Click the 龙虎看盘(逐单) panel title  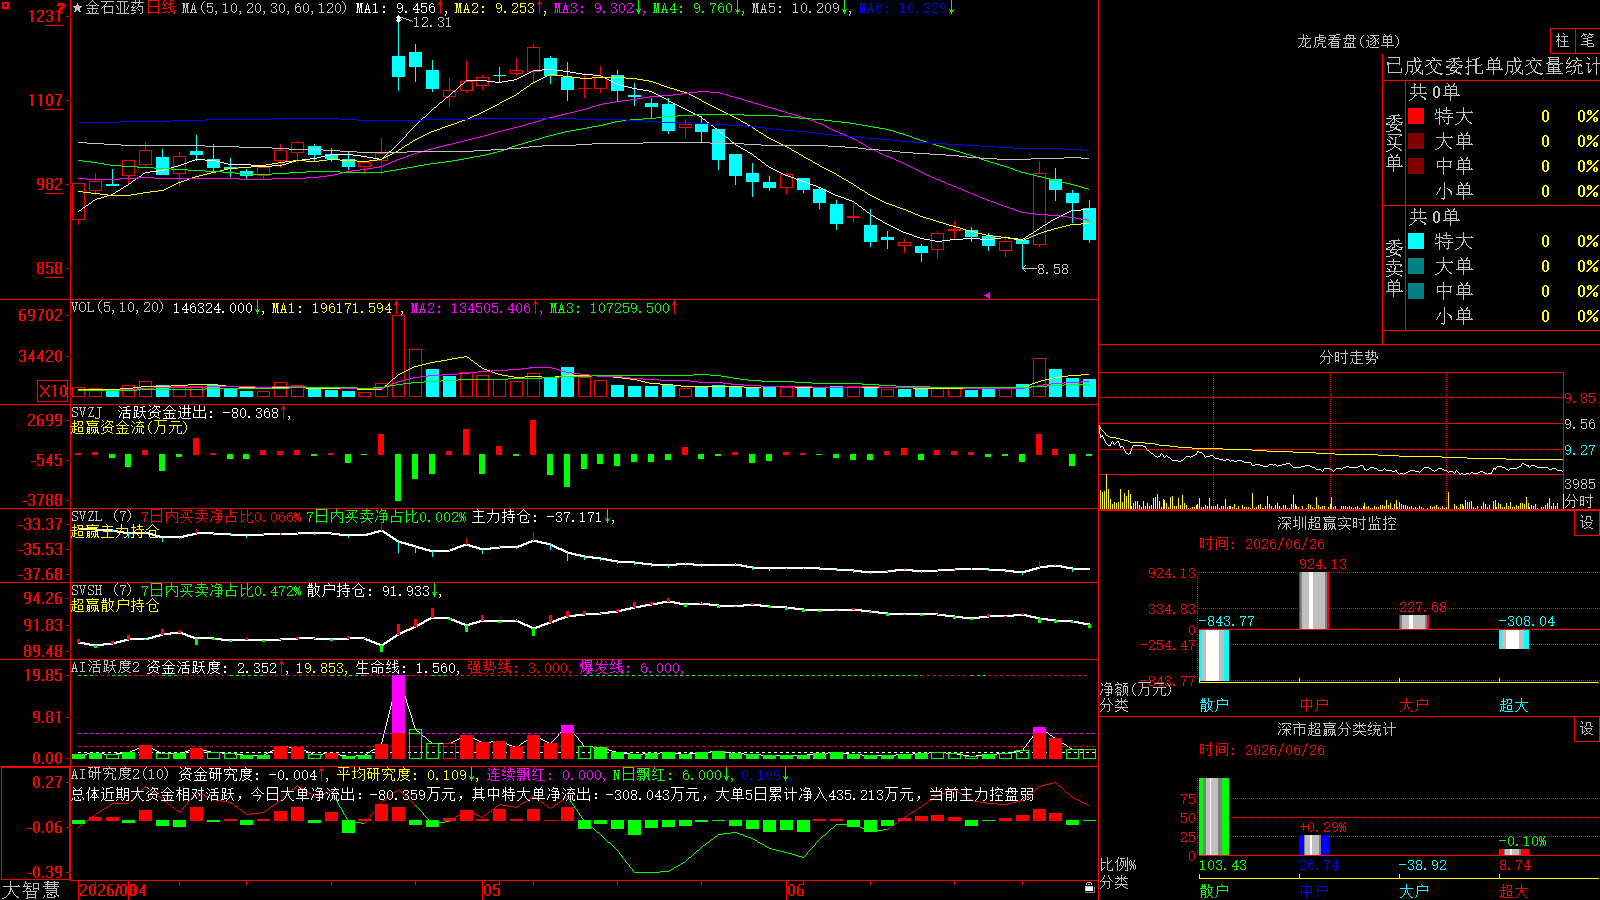(x=1349, y=41)
